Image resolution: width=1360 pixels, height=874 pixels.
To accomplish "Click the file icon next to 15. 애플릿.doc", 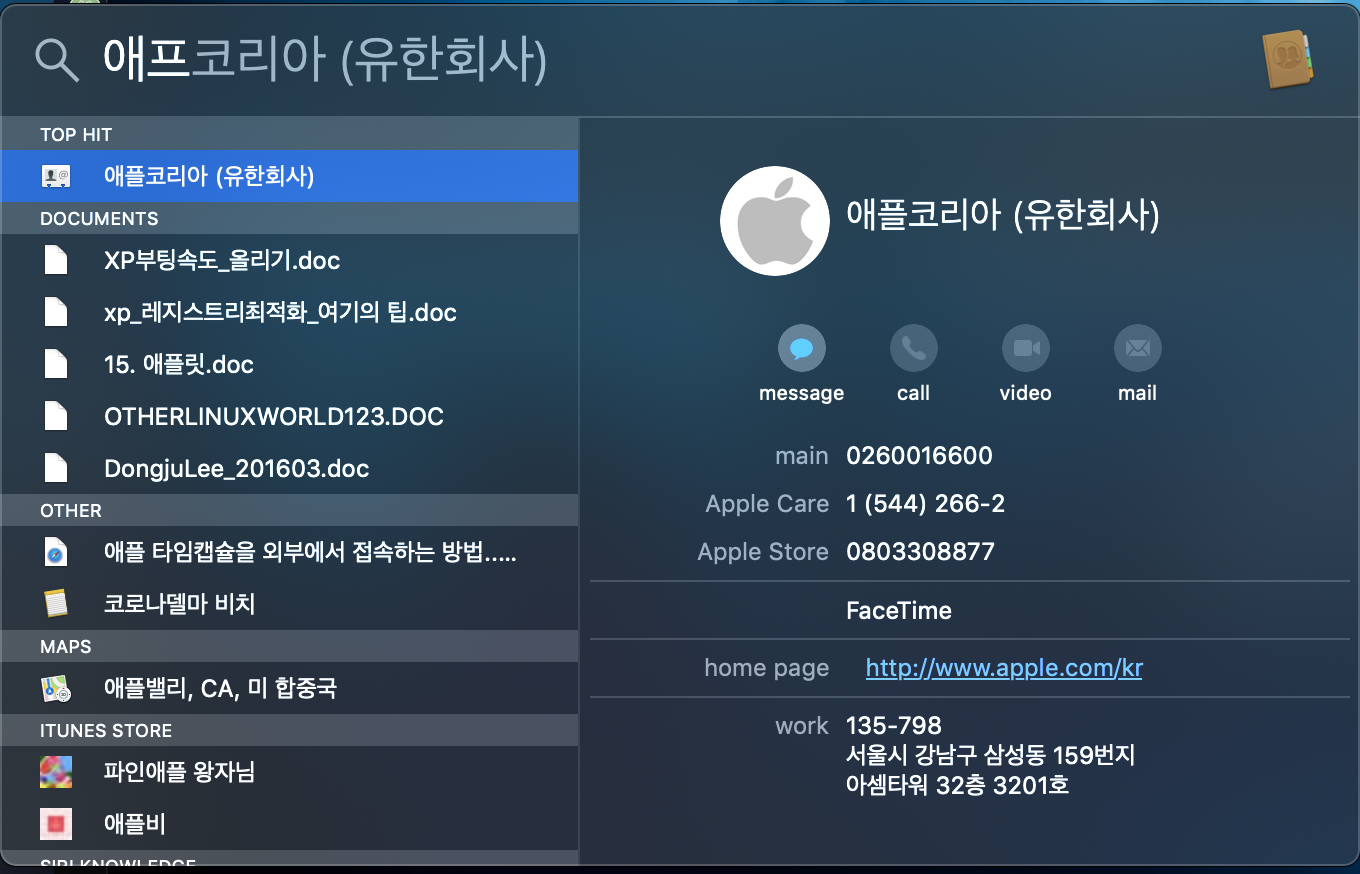I will tap(56, 364).
